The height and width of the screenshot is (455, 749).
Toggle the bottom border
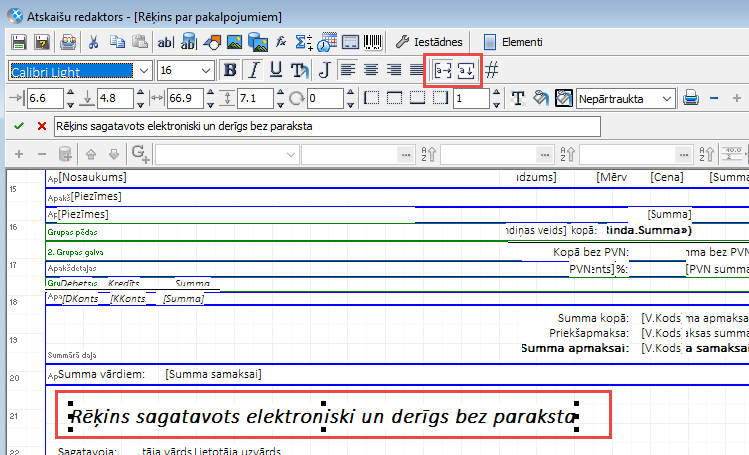pyautogui.click(x=417, y=98)
